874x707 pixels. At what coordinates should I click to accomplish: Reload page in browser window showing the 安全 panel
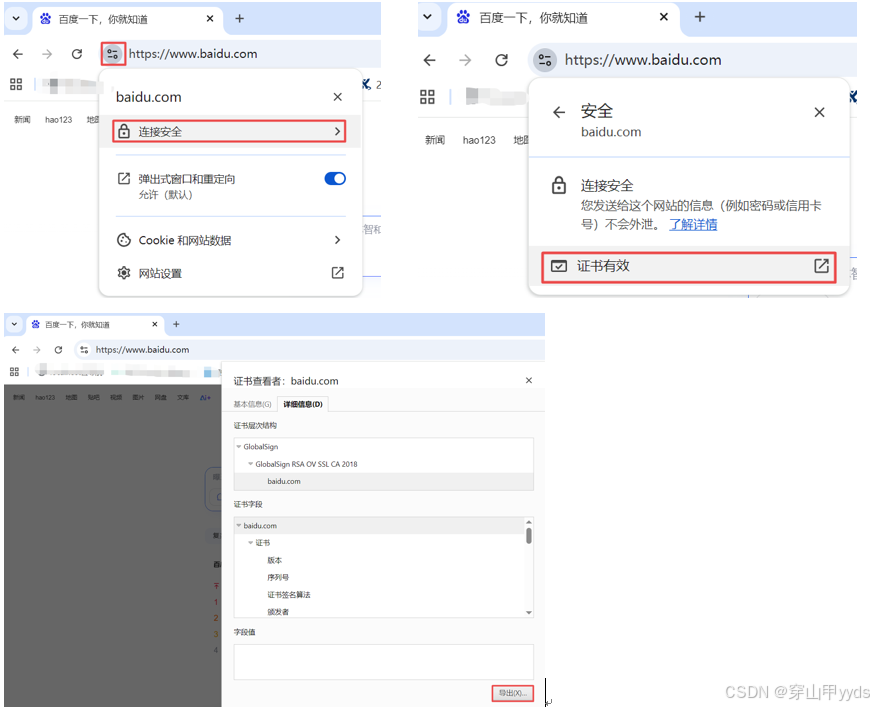coord(502,60)
